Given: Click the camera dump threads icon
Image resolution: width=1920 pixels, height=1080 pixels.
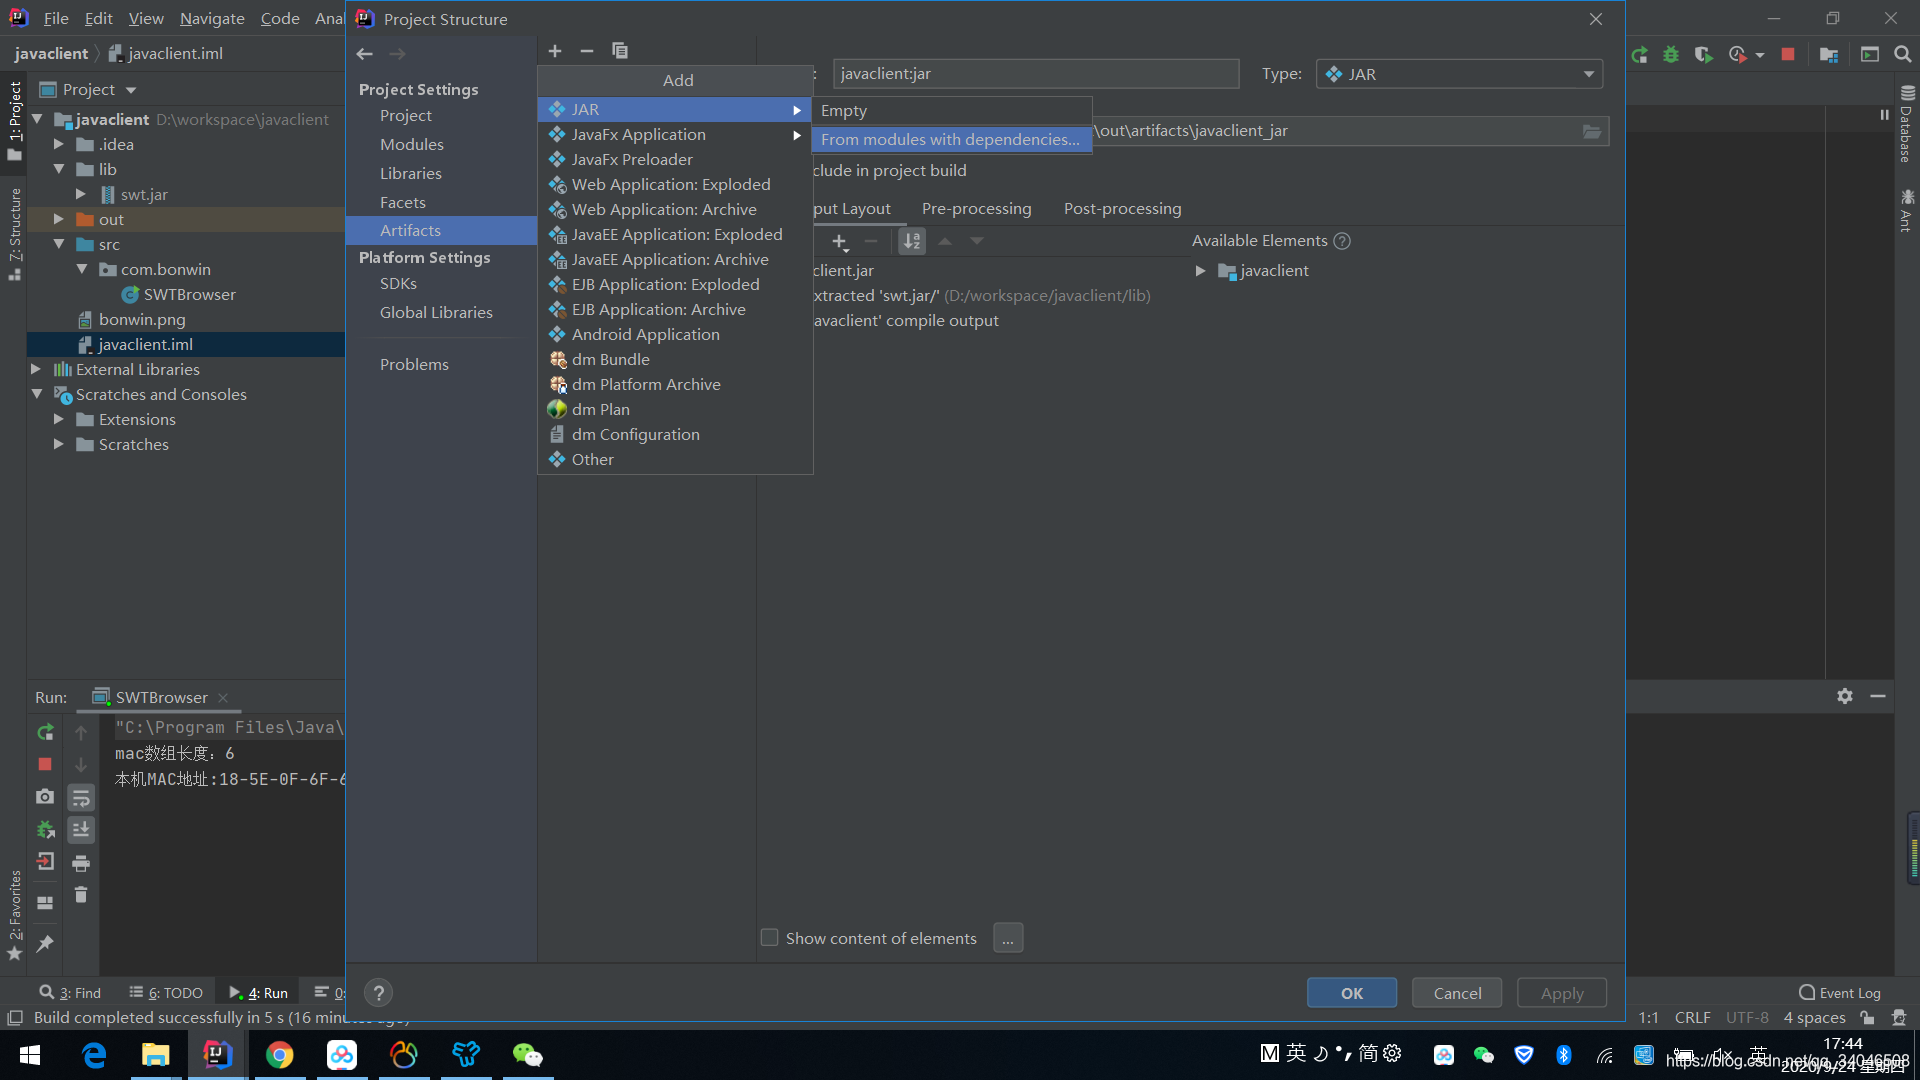Looking at the screenshot, I should [x=45, y=797].
